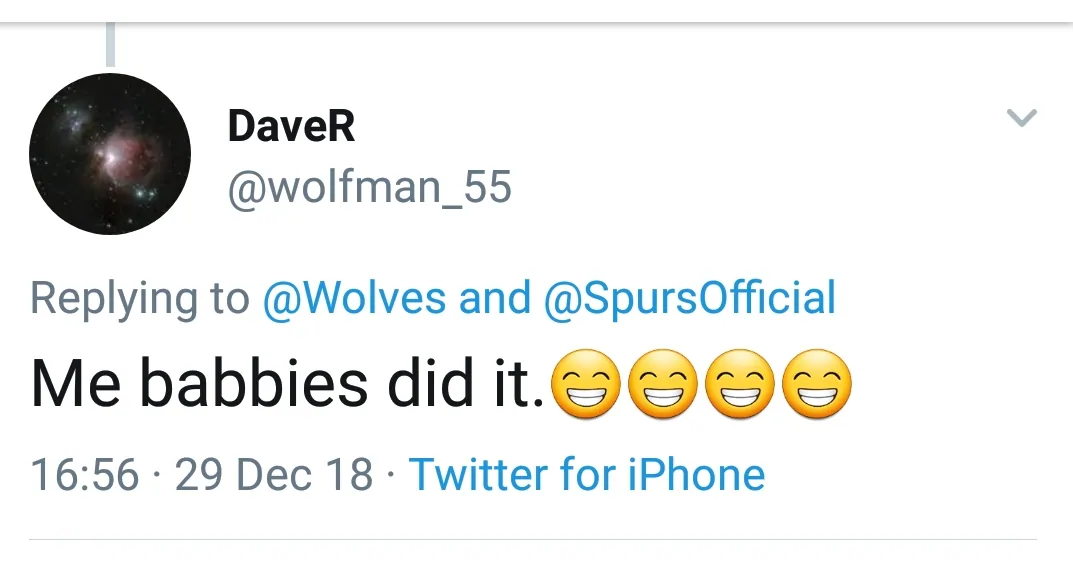Click the @wolfman_55 handle
The width and height of the screenshot is (1073, 568).
[370, 187]
